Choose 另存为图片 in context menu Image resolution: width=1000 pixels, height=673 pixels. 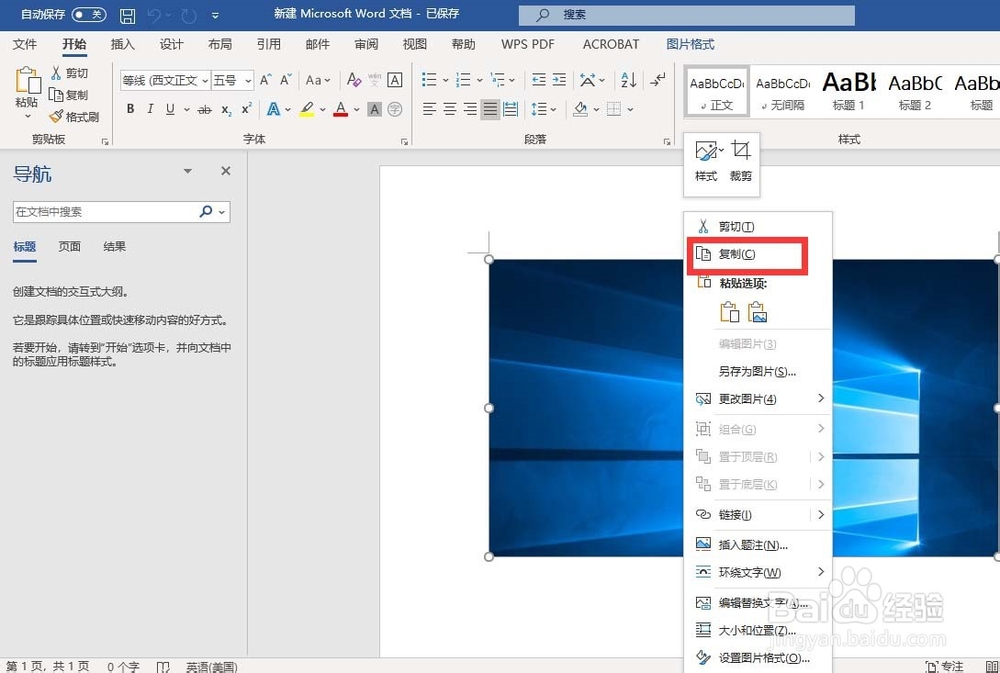pyautogui.click(x=758, y=371)
